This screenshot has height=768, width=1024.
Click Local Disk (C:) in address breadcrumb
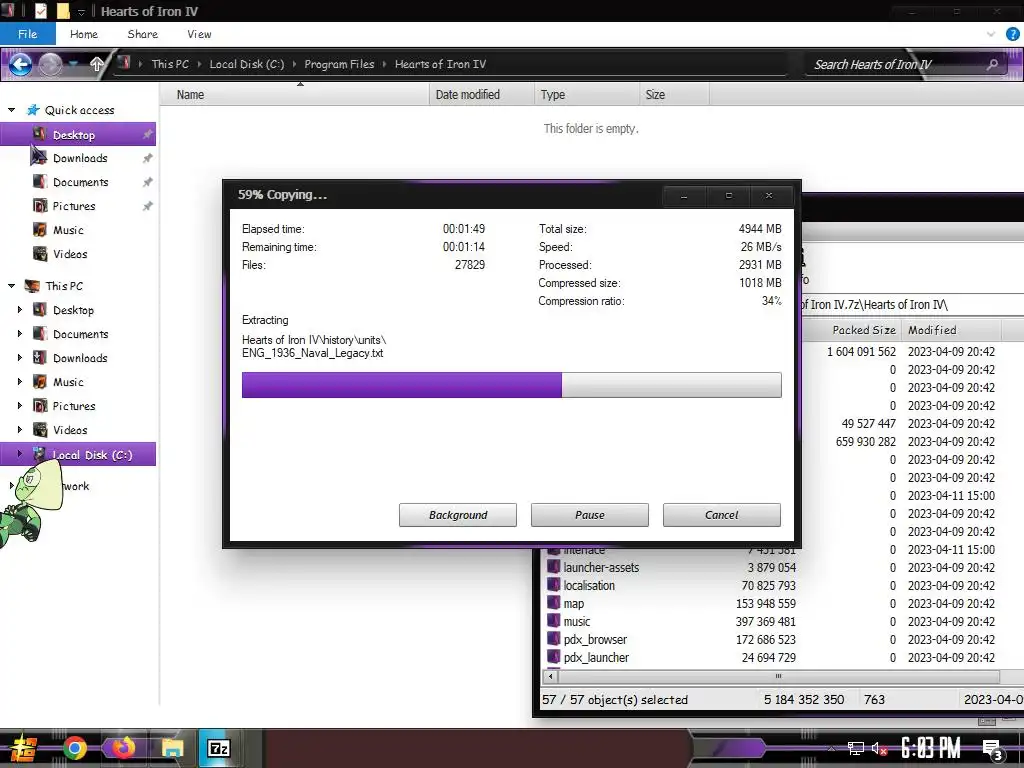pyautogui.click(x=246, y=64)
